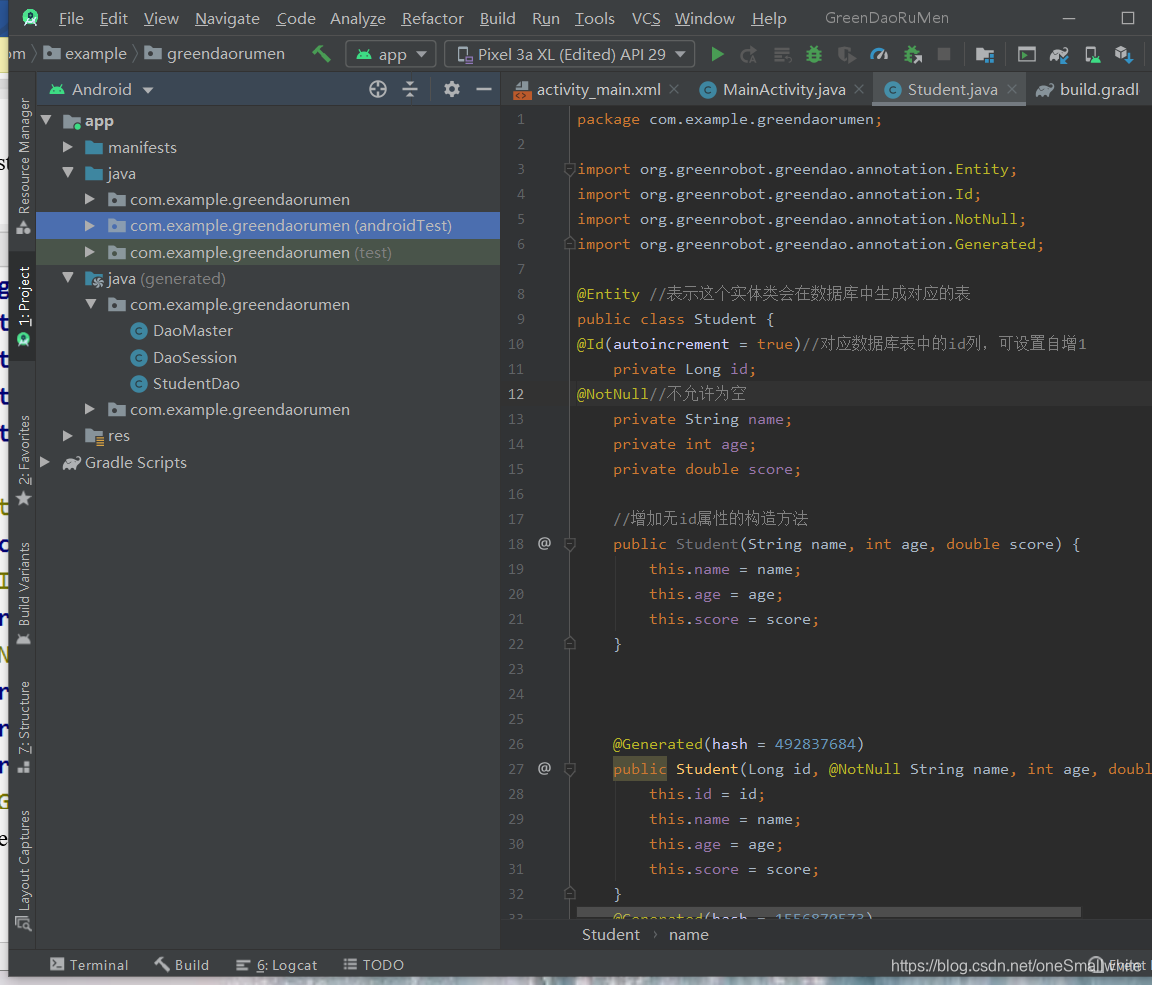The height and width of the screenshot is (985, 1152).
Task: Expand the manifests folder
Action: (x=68, y=147)
